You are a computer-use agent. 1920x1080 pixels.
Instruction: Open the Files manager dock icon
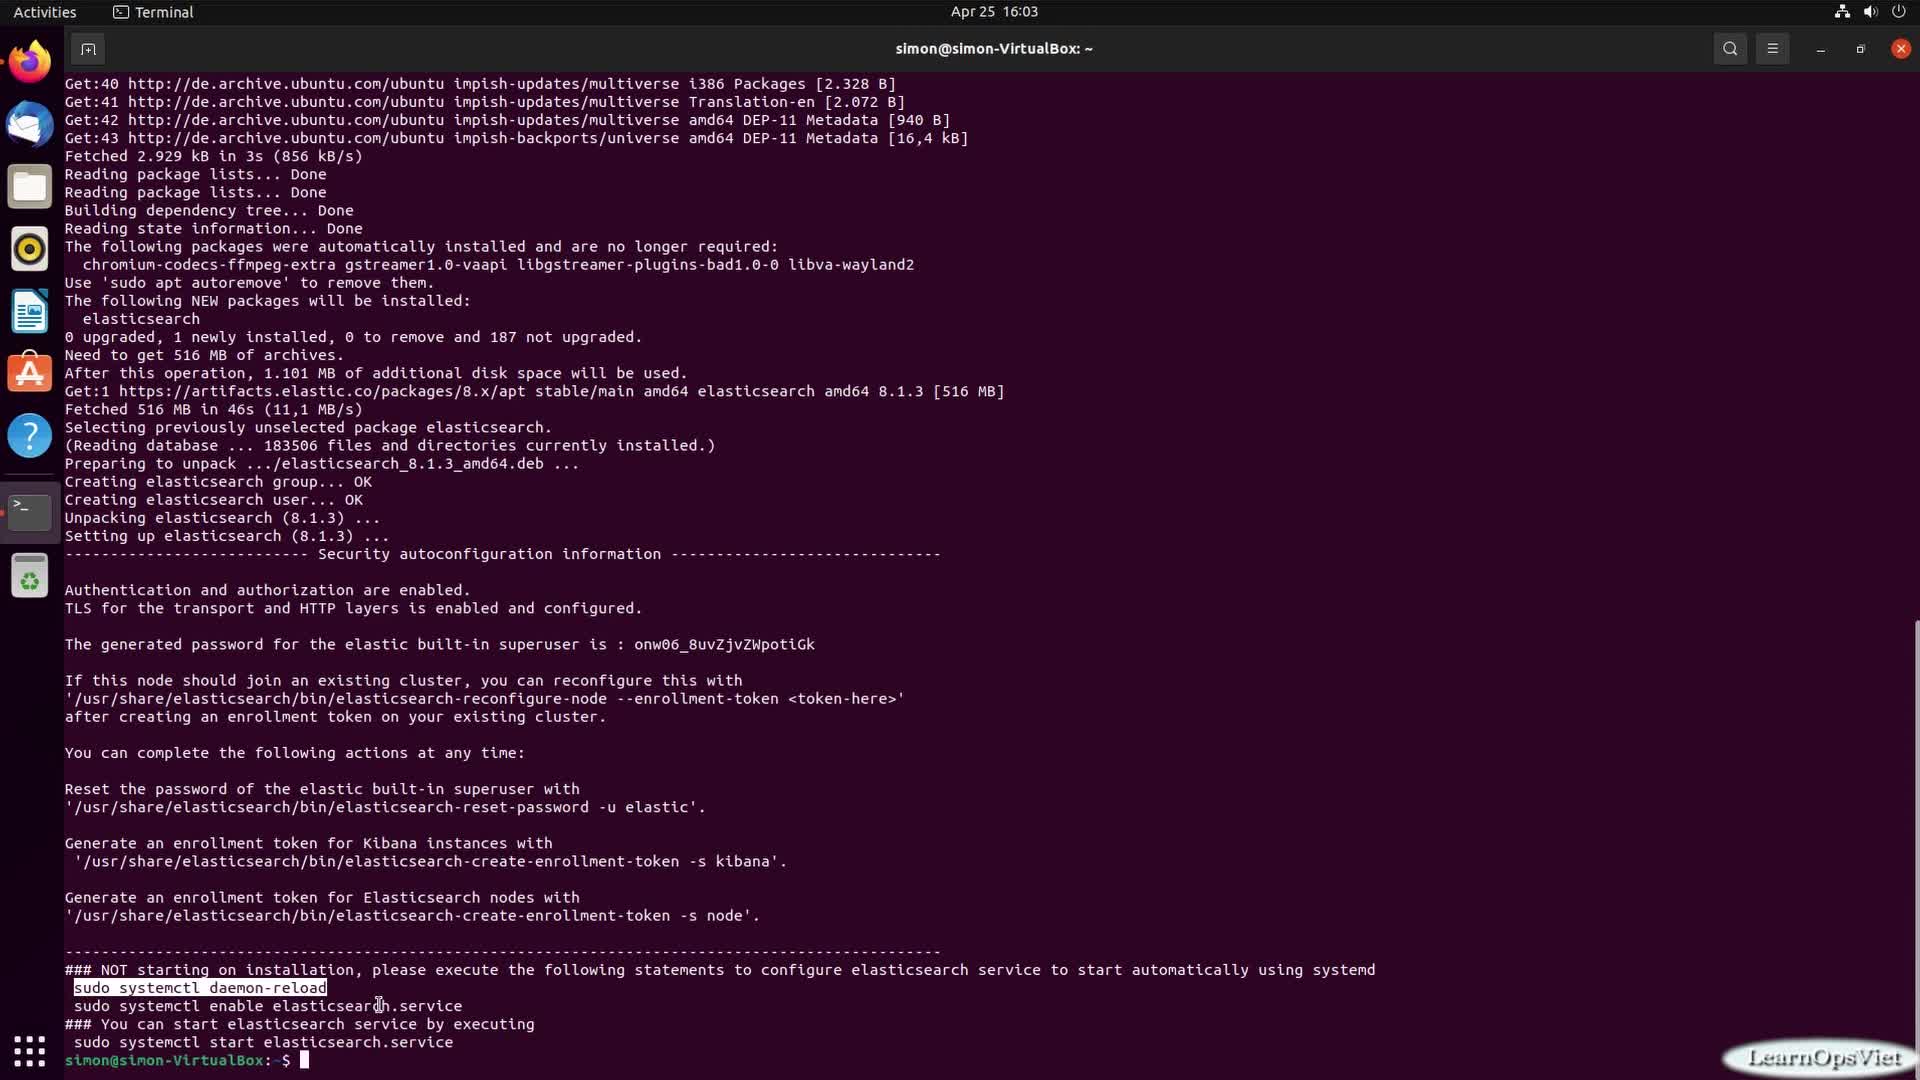click(30, 187)
